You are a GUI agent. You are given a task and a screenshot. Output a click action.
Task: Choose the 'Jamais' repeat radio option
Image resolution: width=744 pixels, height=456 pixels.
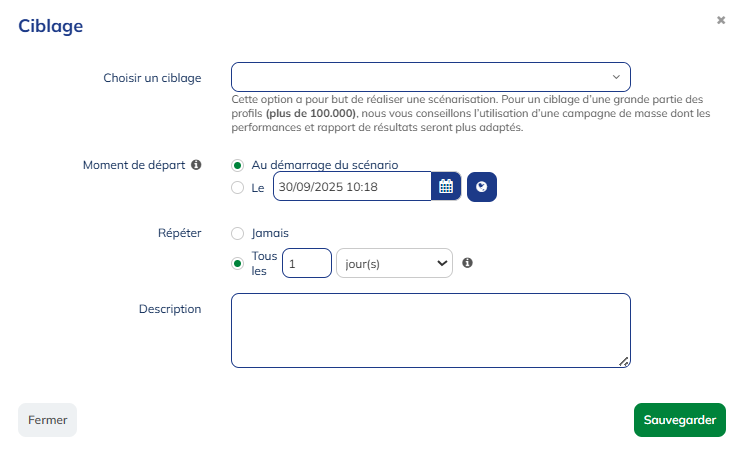[237, 233]
